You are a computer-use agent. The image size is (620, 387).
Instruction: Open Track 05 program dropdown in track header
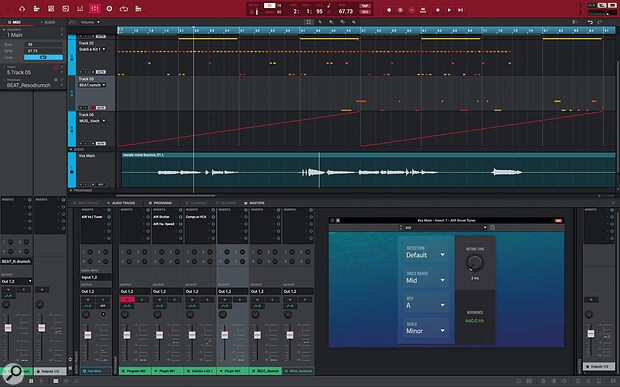(92, 85)
